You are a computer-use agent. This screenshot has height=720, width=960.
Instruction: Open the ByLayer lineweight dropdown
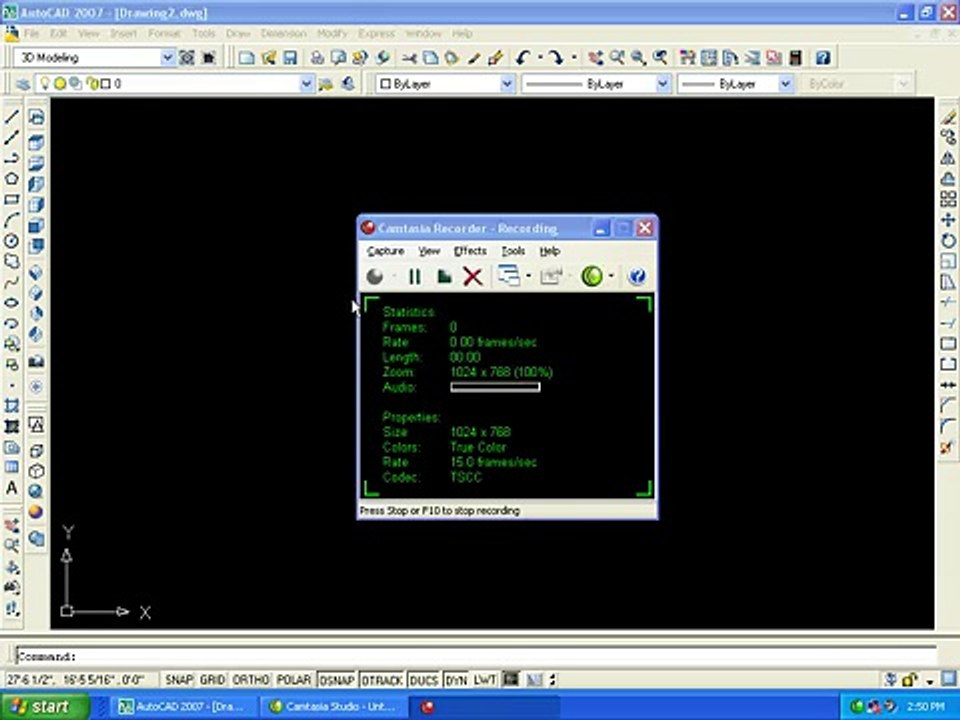[x=786, y=84]
